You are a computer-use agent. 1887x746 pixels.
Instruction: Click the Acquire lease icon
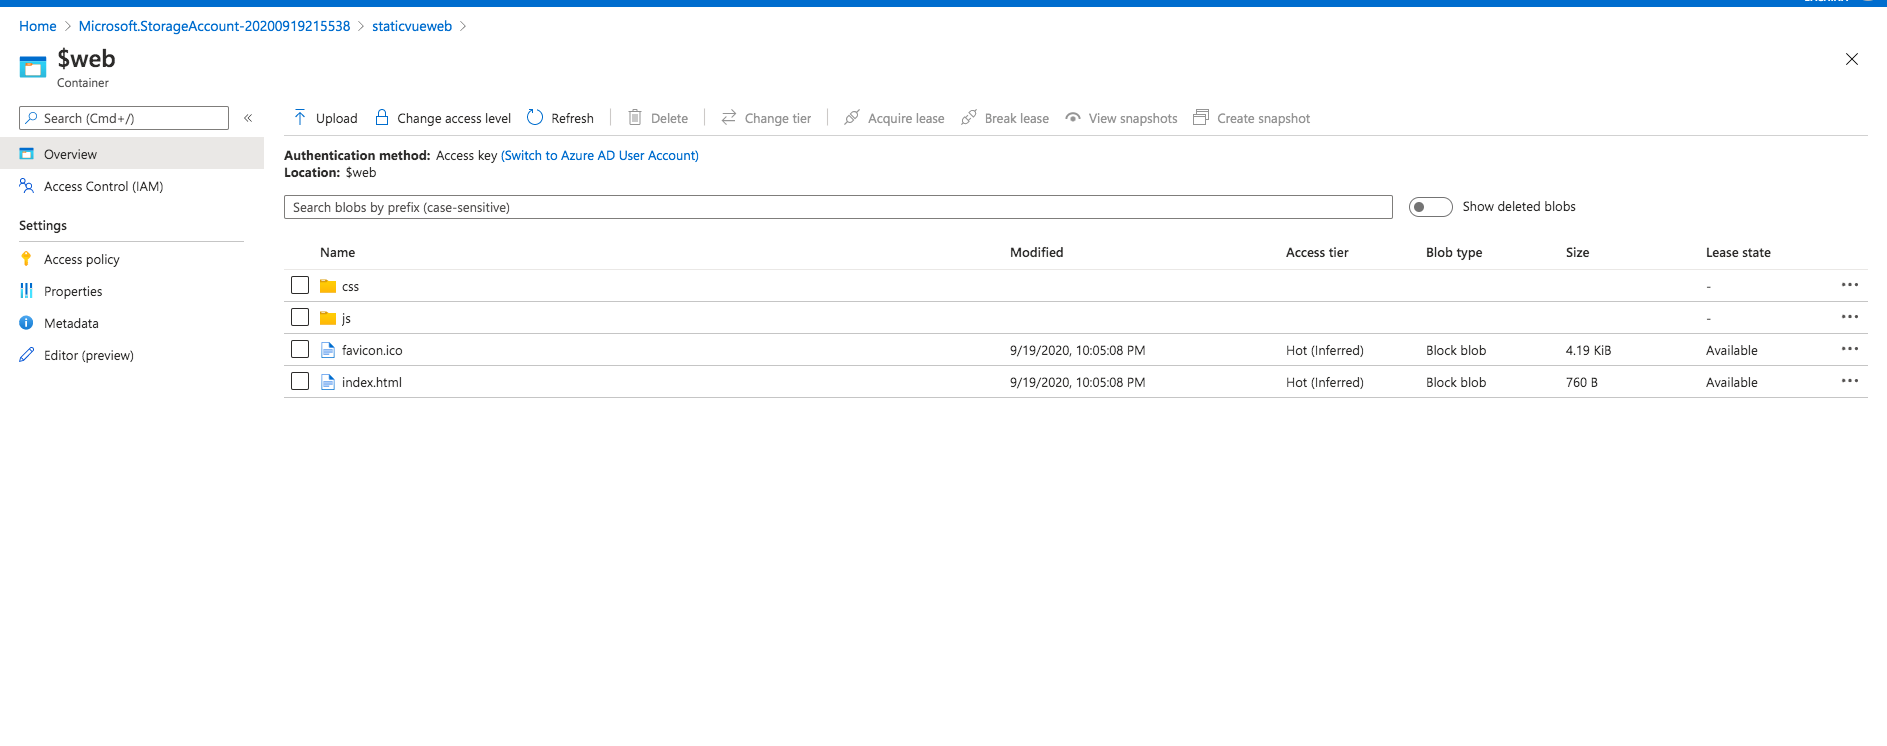[852, 118]
